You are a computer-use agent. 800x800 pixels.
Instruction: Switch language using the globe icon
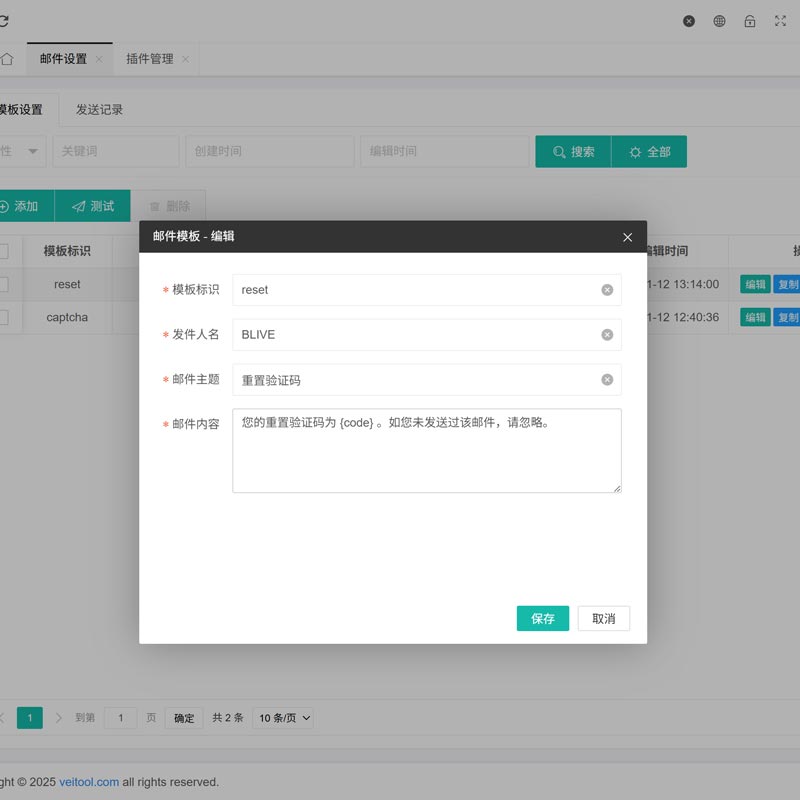click(719, 20)
